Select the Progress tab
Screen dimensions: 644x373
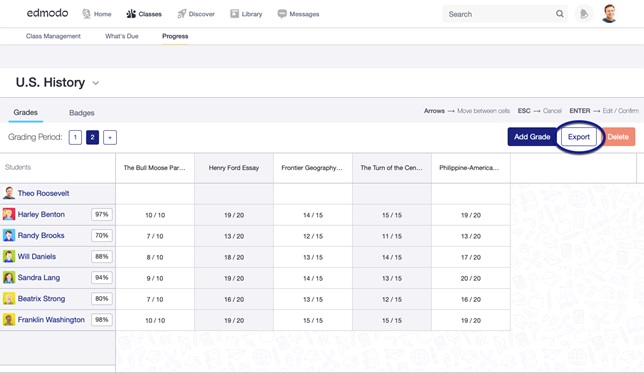(x=175, y=36)
